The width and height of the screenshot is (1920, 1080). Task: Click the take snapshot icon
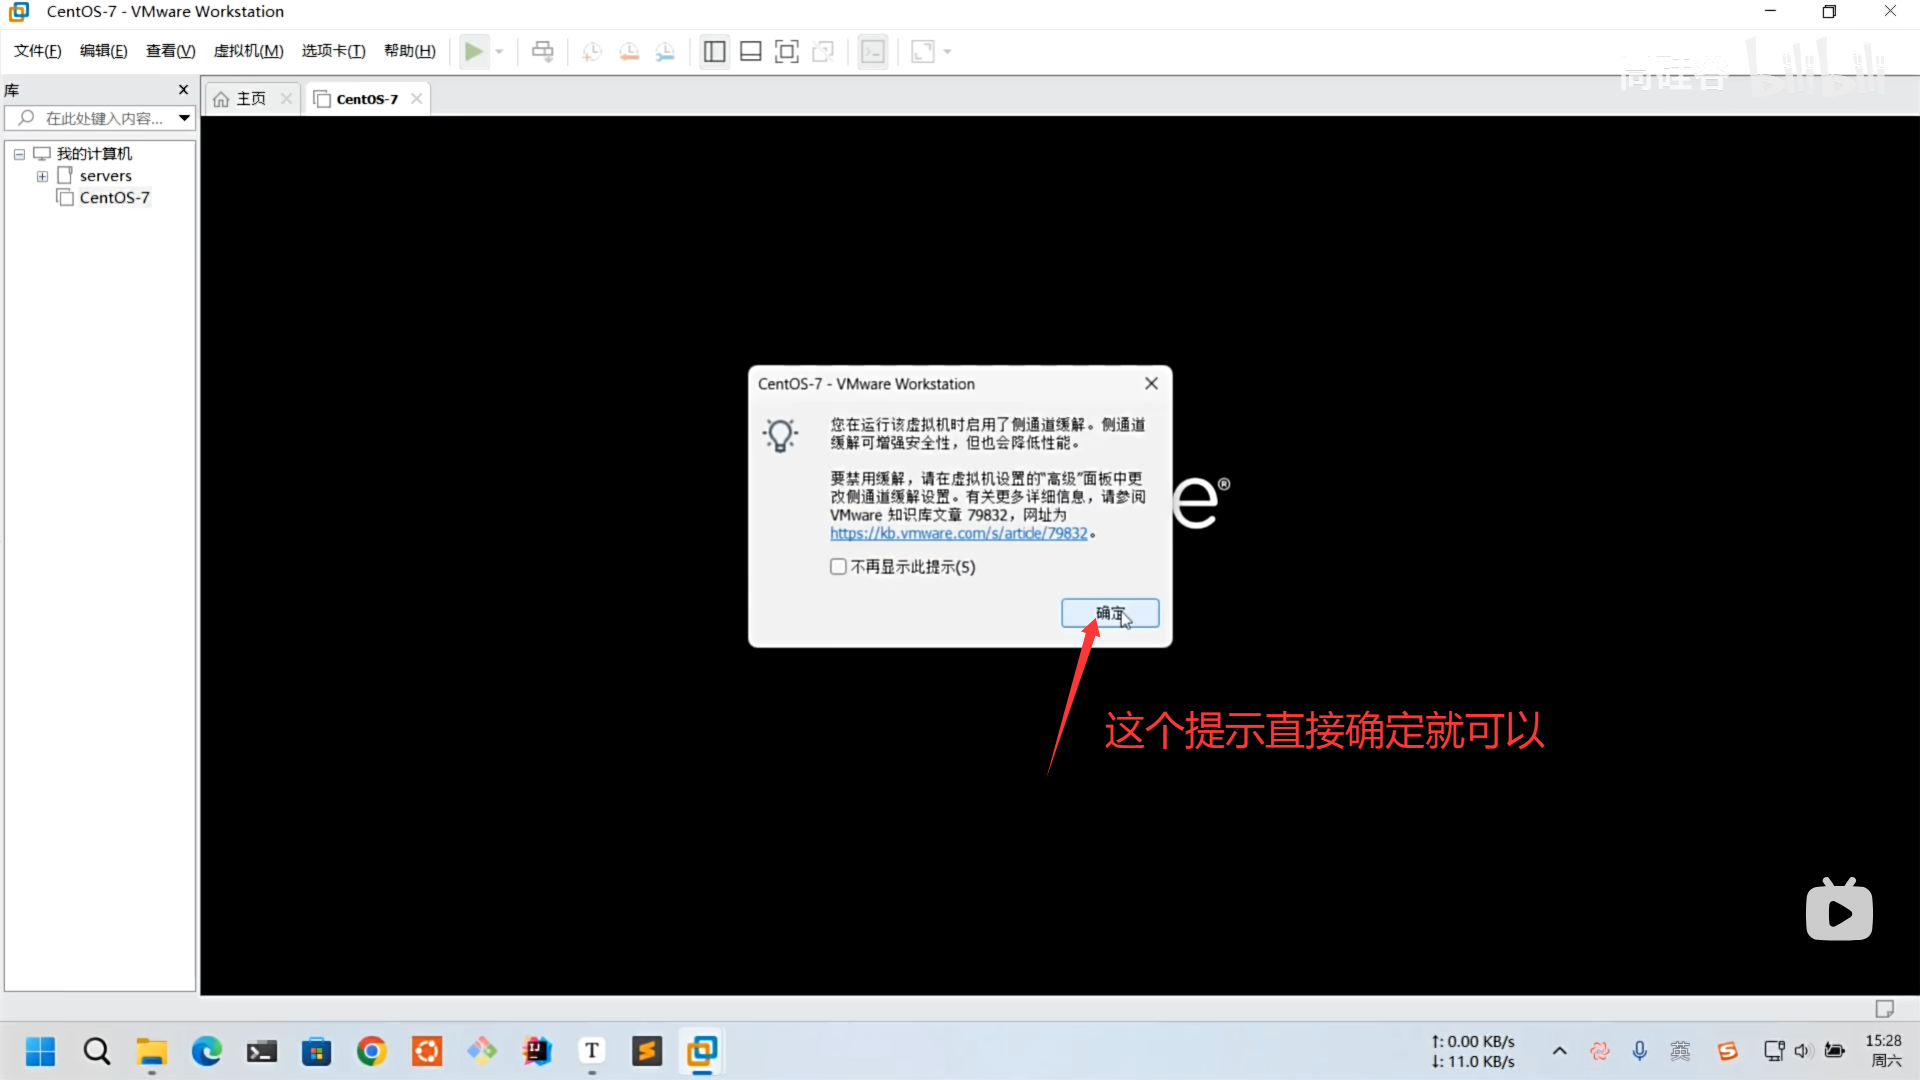592,51
